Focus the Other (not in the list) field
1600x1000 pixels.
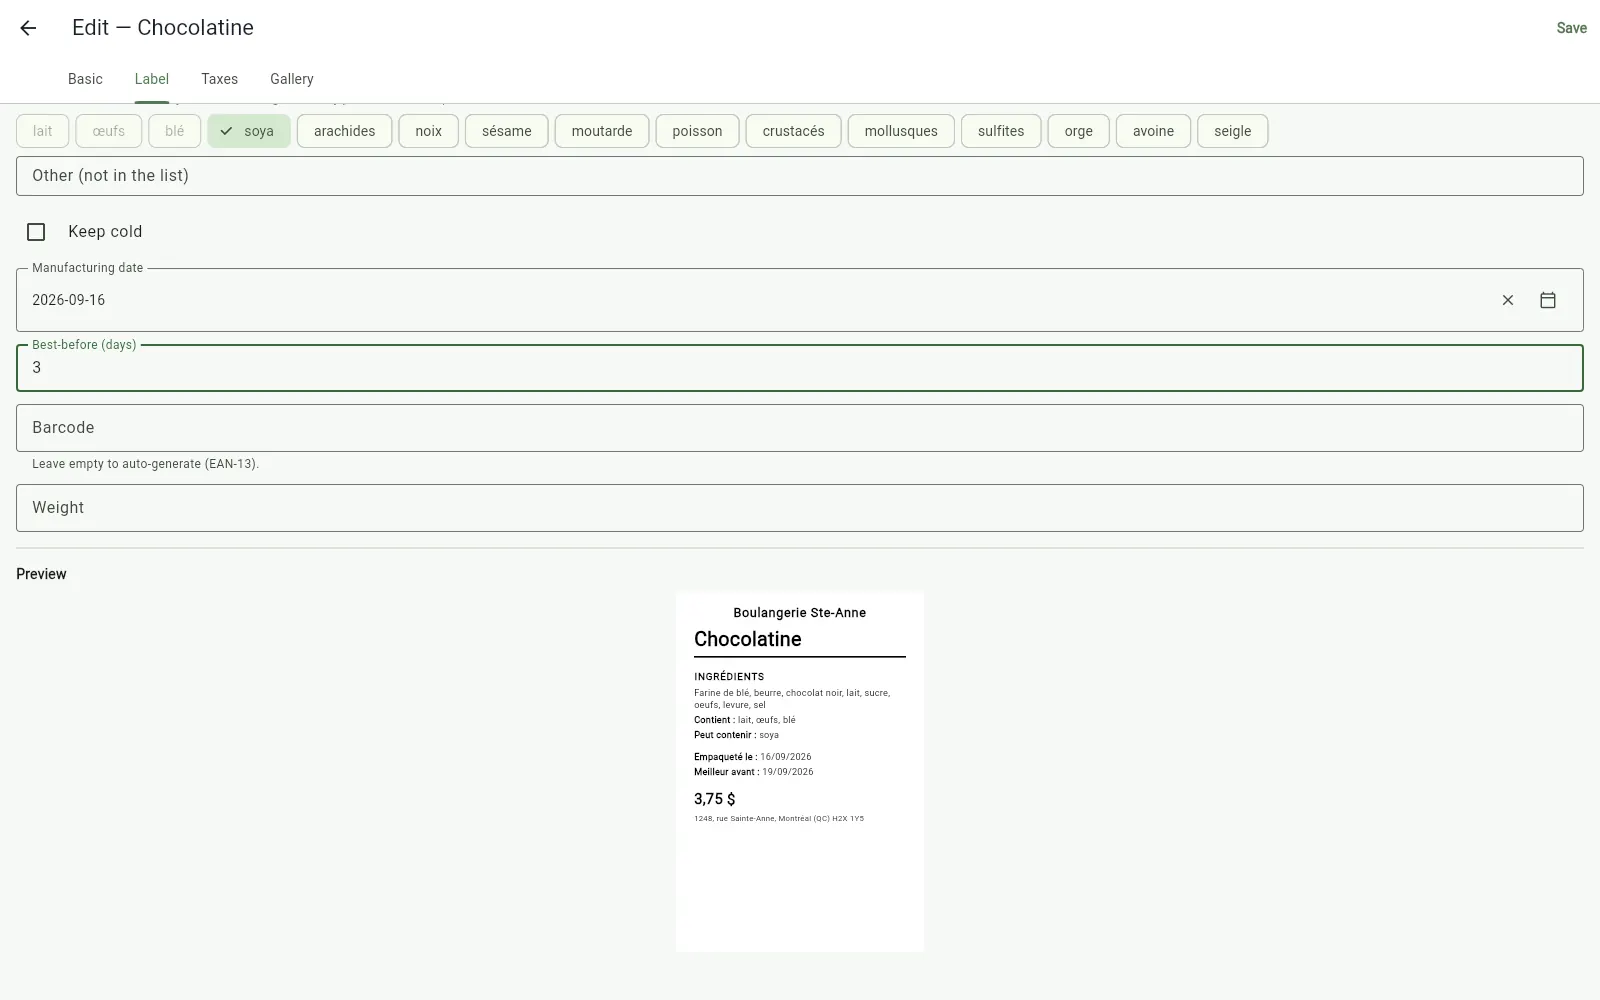[x=800, y=176]
